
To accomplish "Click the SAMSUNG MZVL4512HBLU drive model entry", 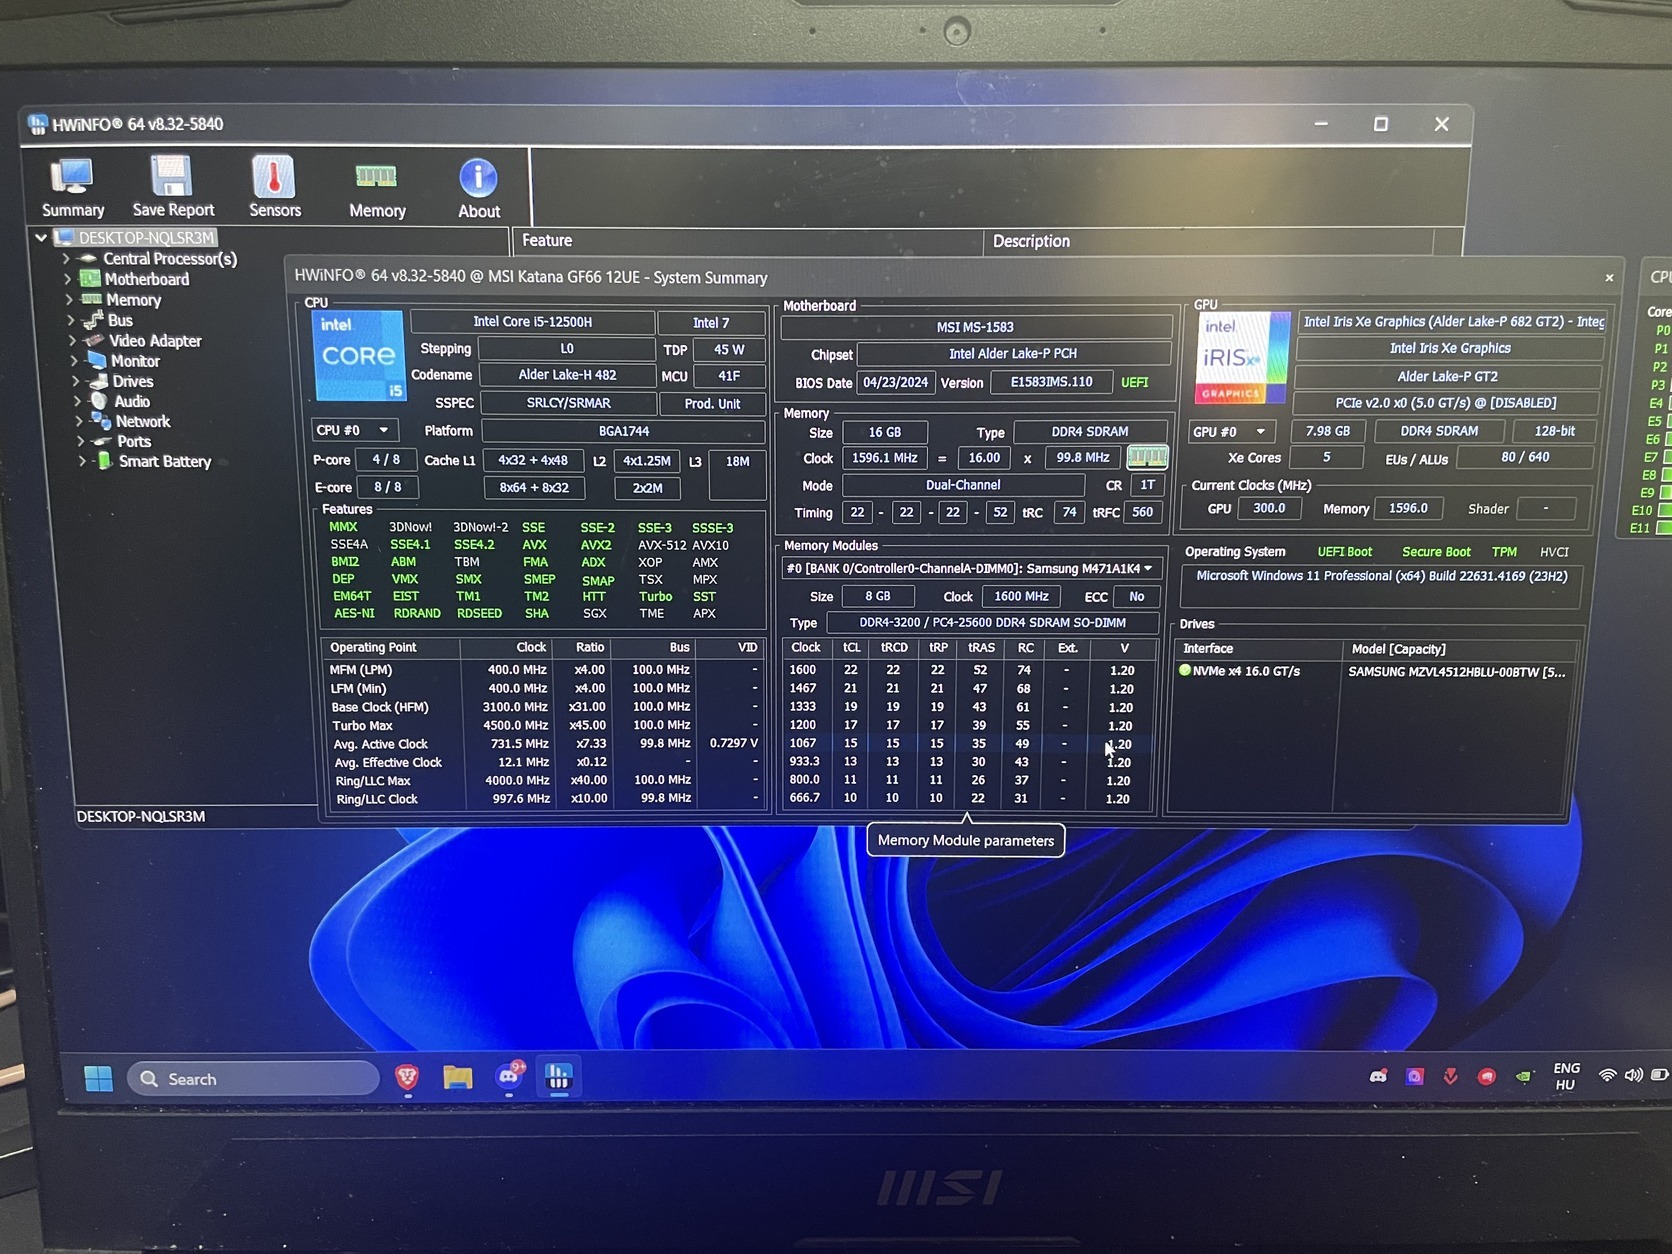I will (x=1456, y=672).
